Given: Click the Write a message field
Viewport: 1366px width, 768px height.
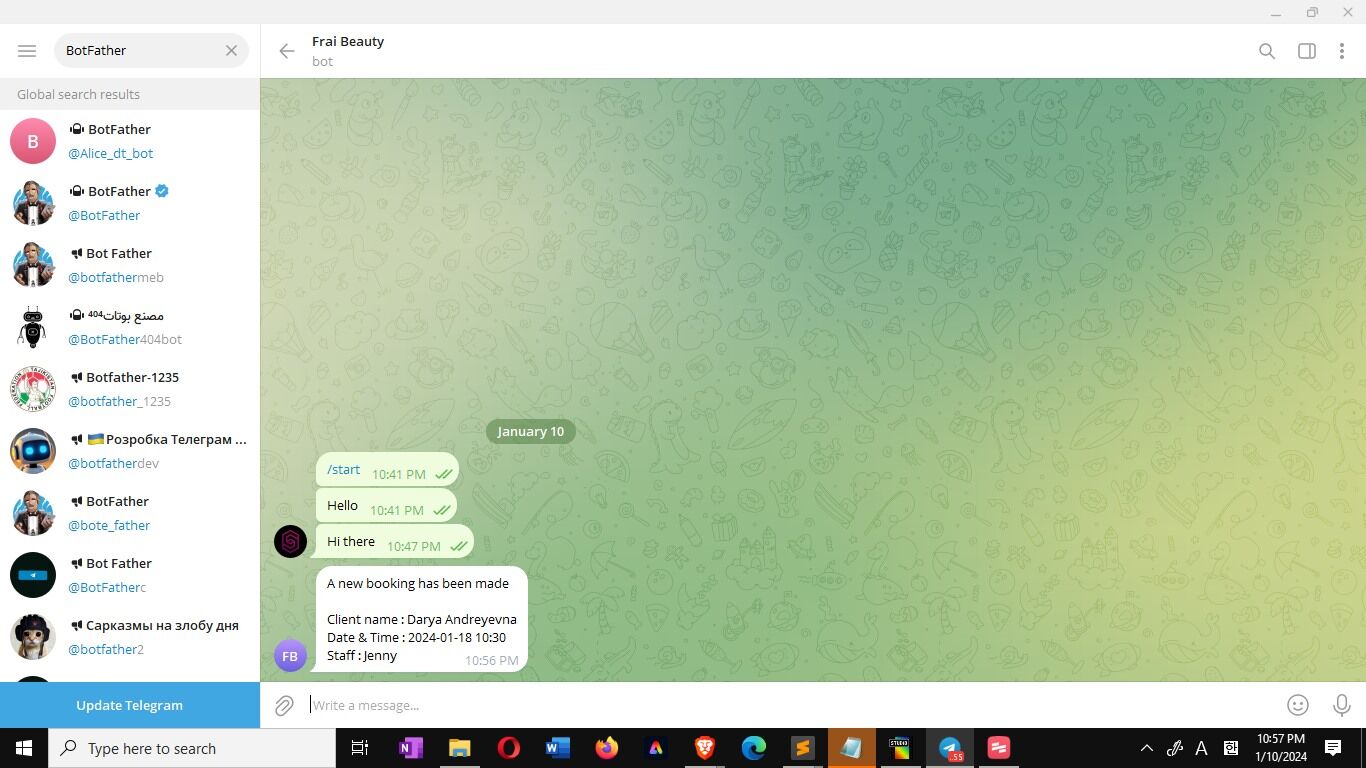Looking at the screenshot, I should [x=790, y=705].
